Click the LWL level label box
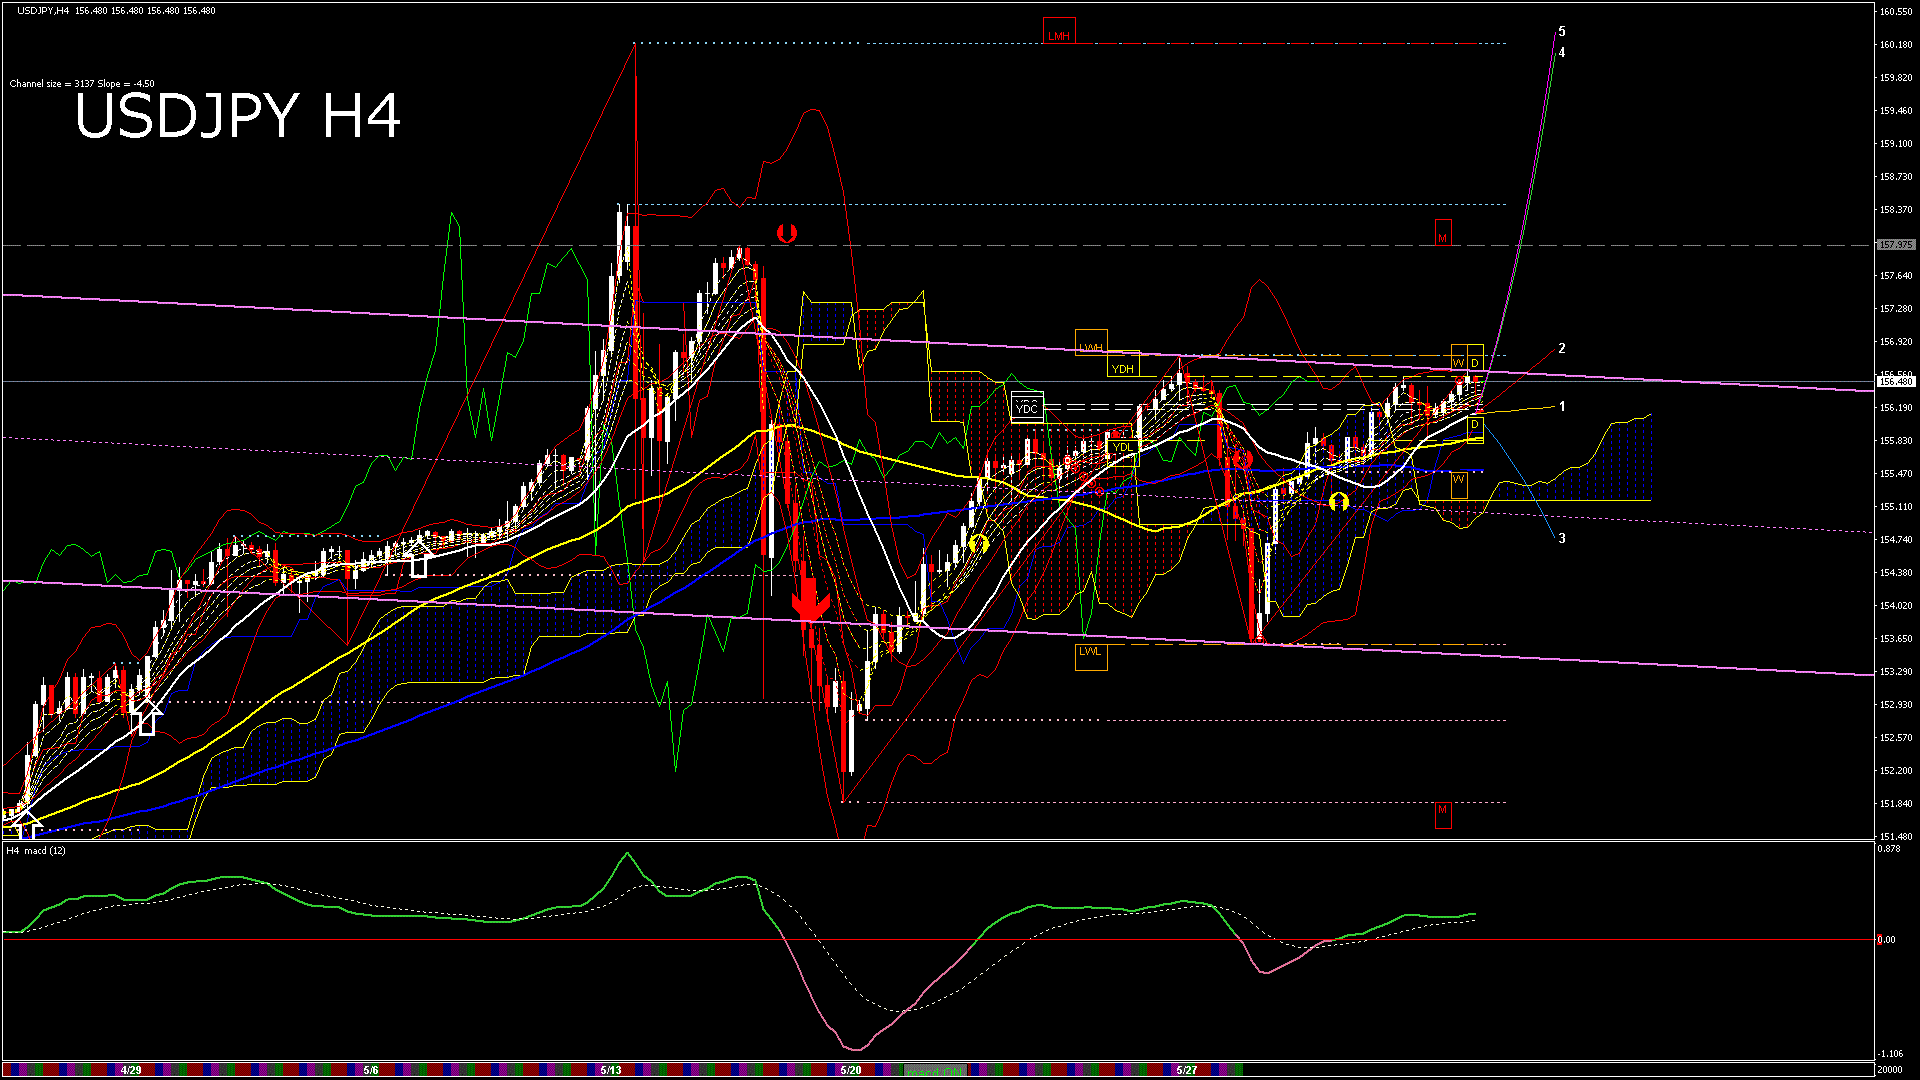Viewport: 1920px width, 1080px height. click(x=1091, y=656)
